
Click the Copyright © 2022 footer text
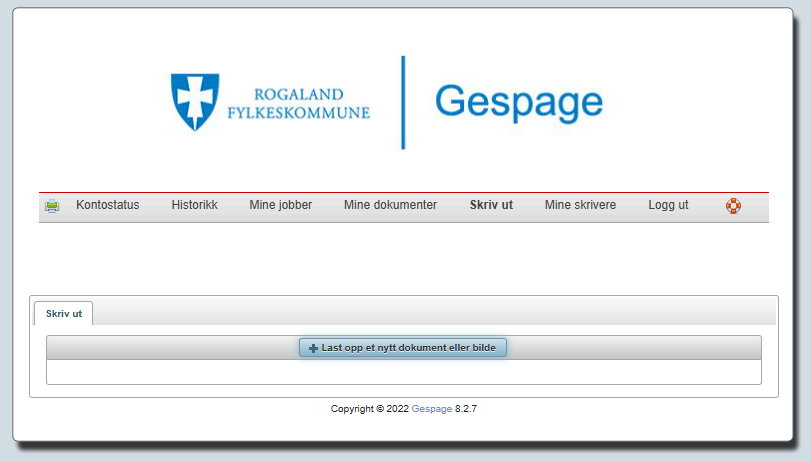coord(370,409)
